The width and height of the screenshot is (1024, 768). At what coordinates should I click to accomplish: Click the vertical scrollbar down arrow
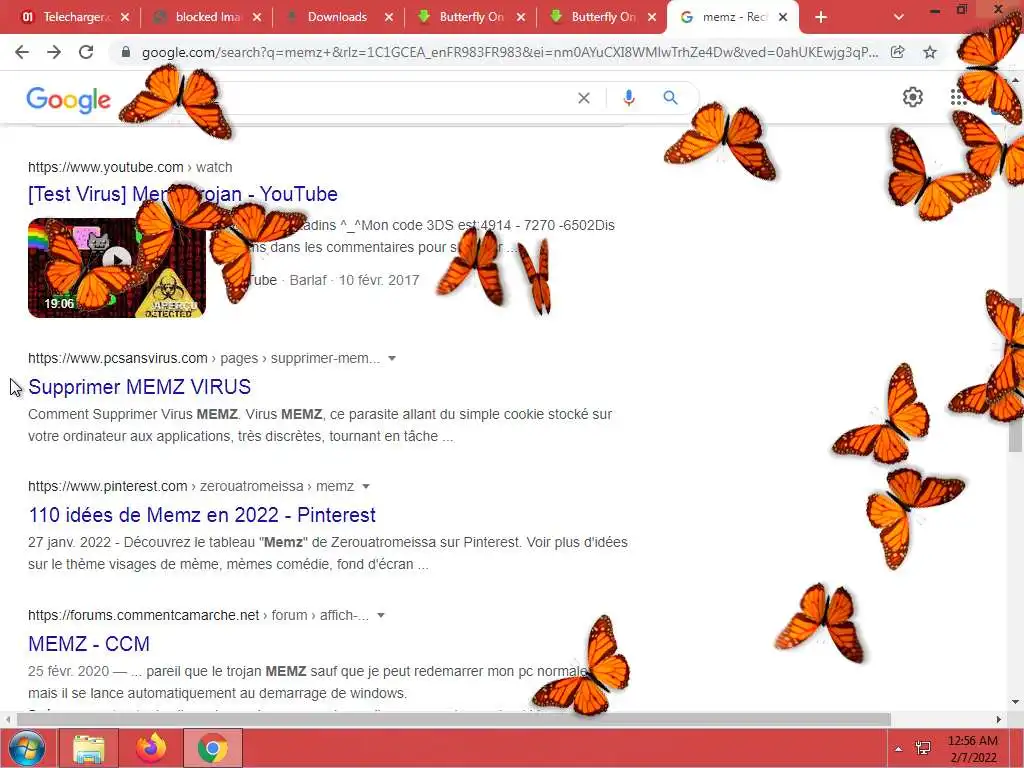(x=1016, y=703)
